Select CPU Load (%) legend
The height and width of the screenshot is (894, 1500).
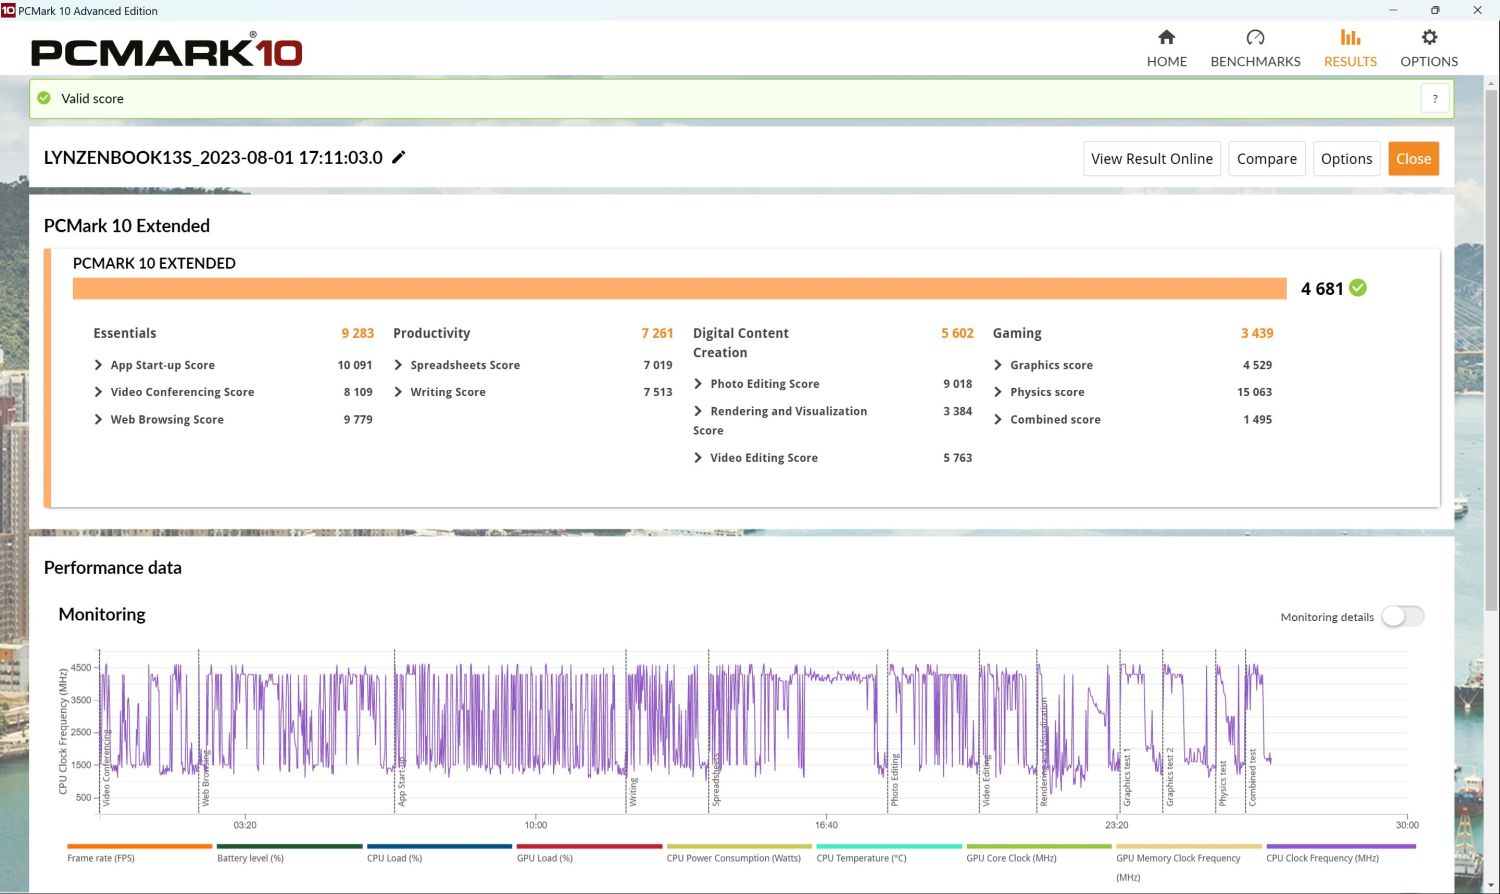pos(439,853)
